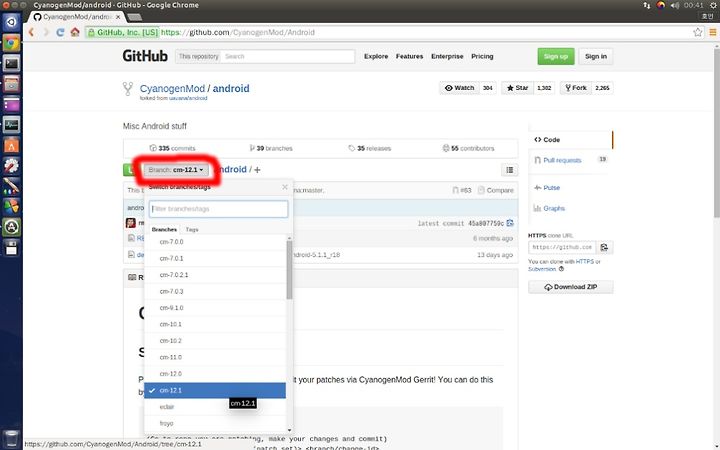Select branch cm-7.0.0
Viewport: 720px width, 450px height.
(215, 242)
